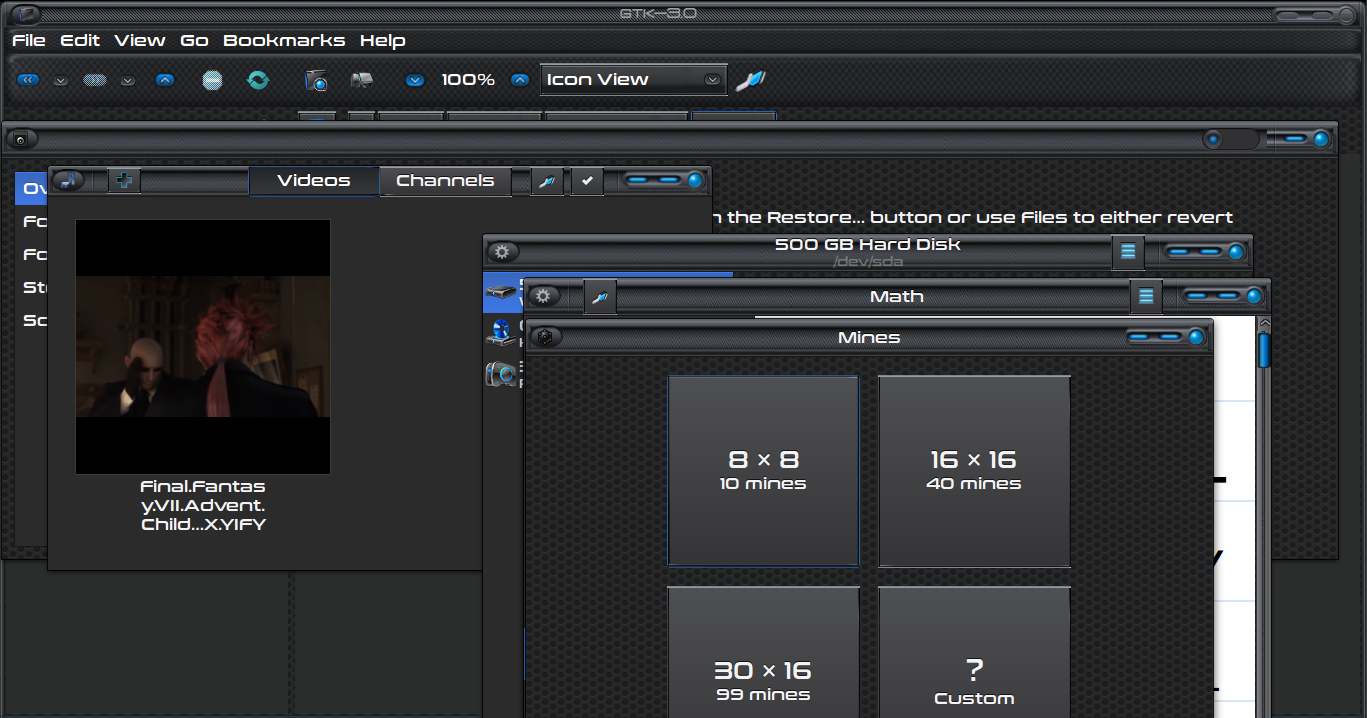
Task: Toggle checkmark selection mode in Videos
Action: (587, 181)
